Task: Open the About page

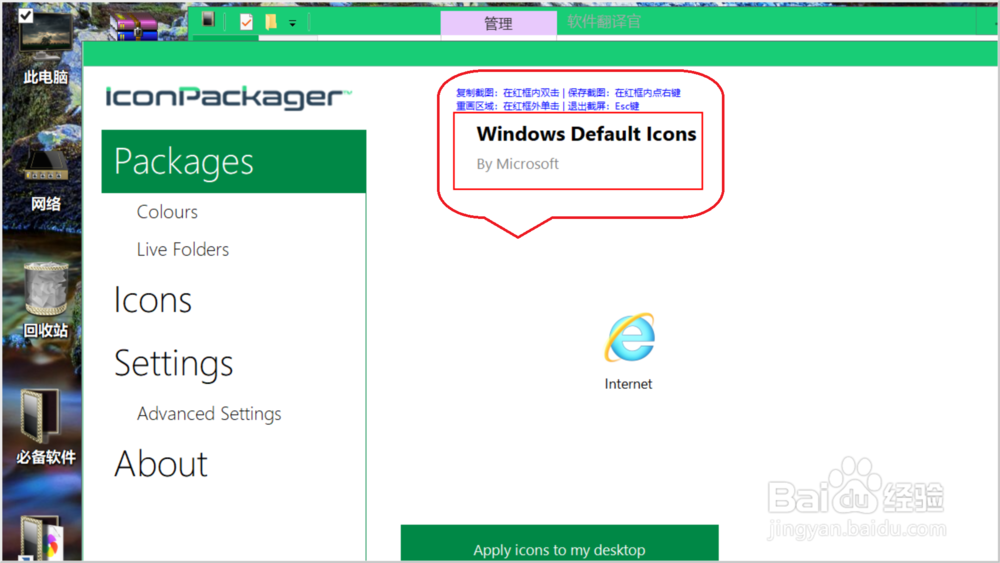Action: pyautogui.click(x=161, y=464)
